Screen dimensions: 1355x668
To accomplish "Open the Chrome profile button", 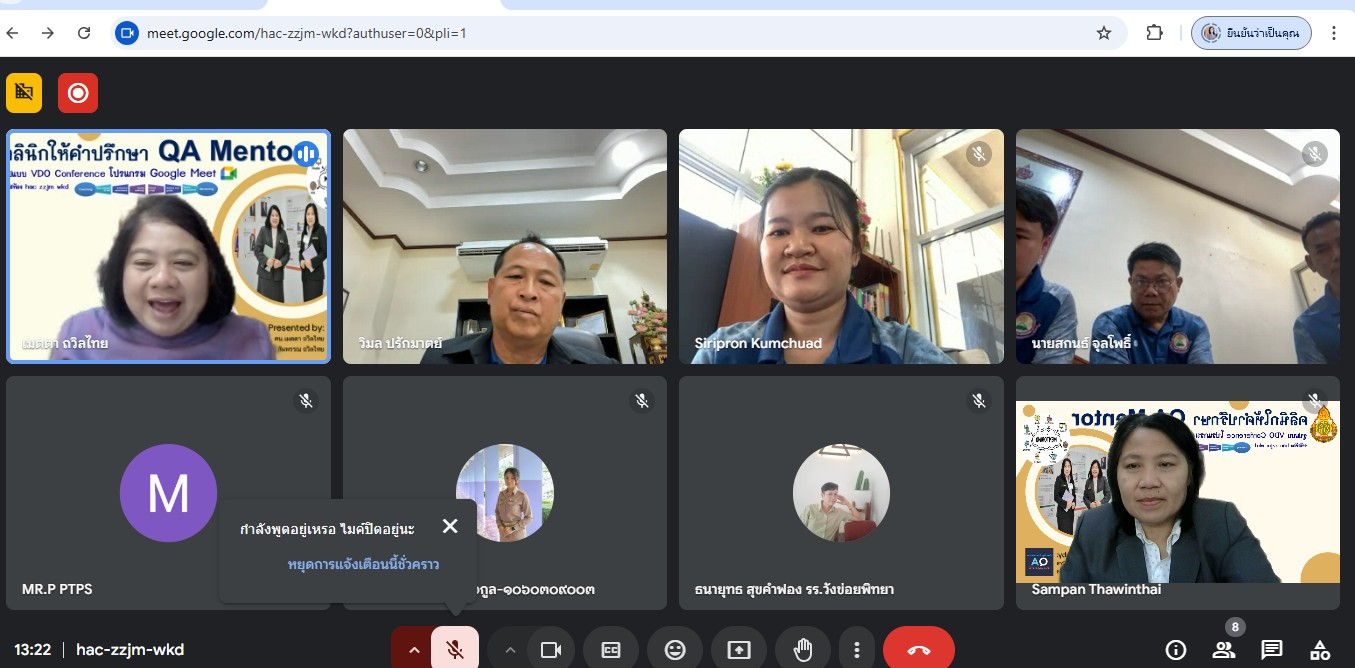I will (x=1251, y=33).
